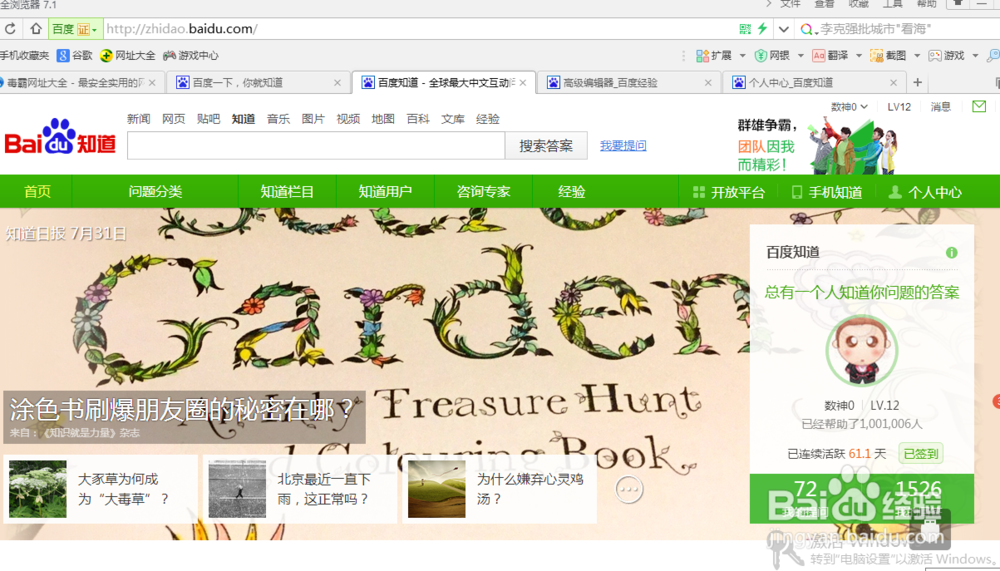Click the 网页 link above search box
The height and width of the screenshot is (571, 1000).
[x=173, y=119]
